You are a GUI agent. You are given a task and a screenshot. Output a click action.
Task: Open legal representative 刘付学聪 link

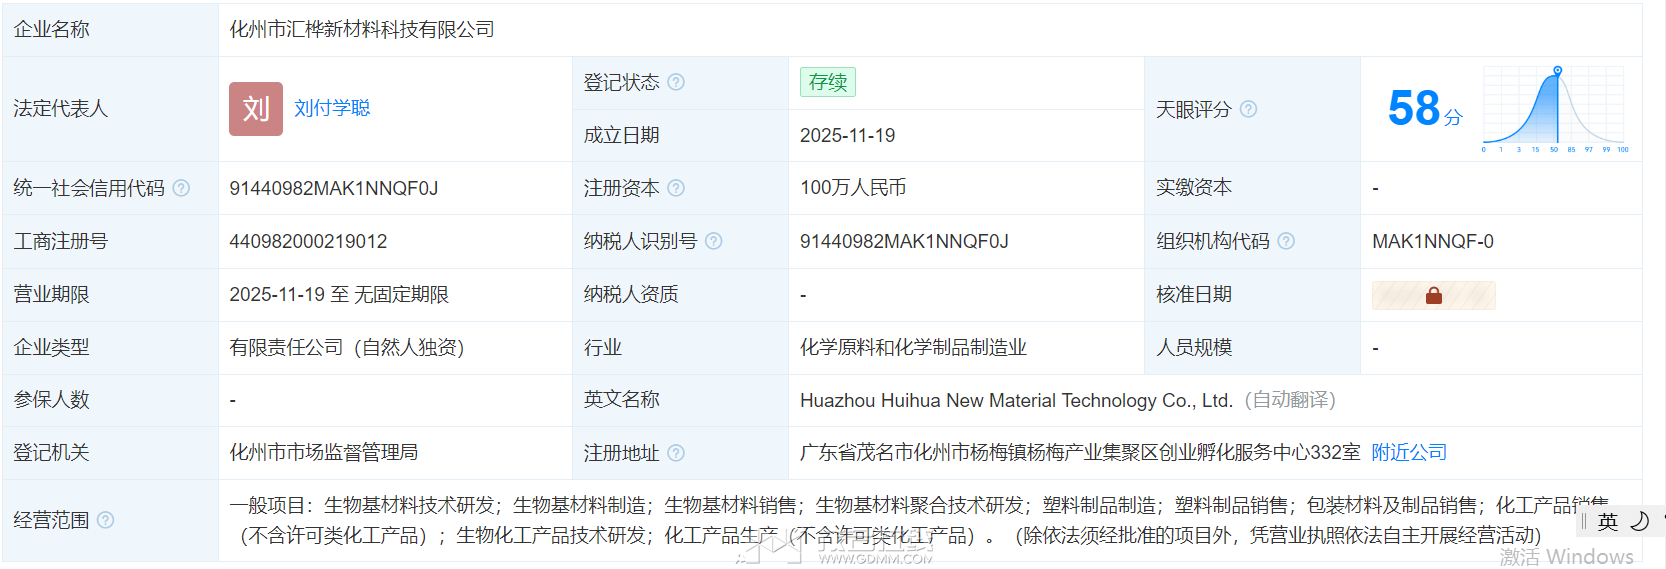pyautogui.click(x=332, y=108)
